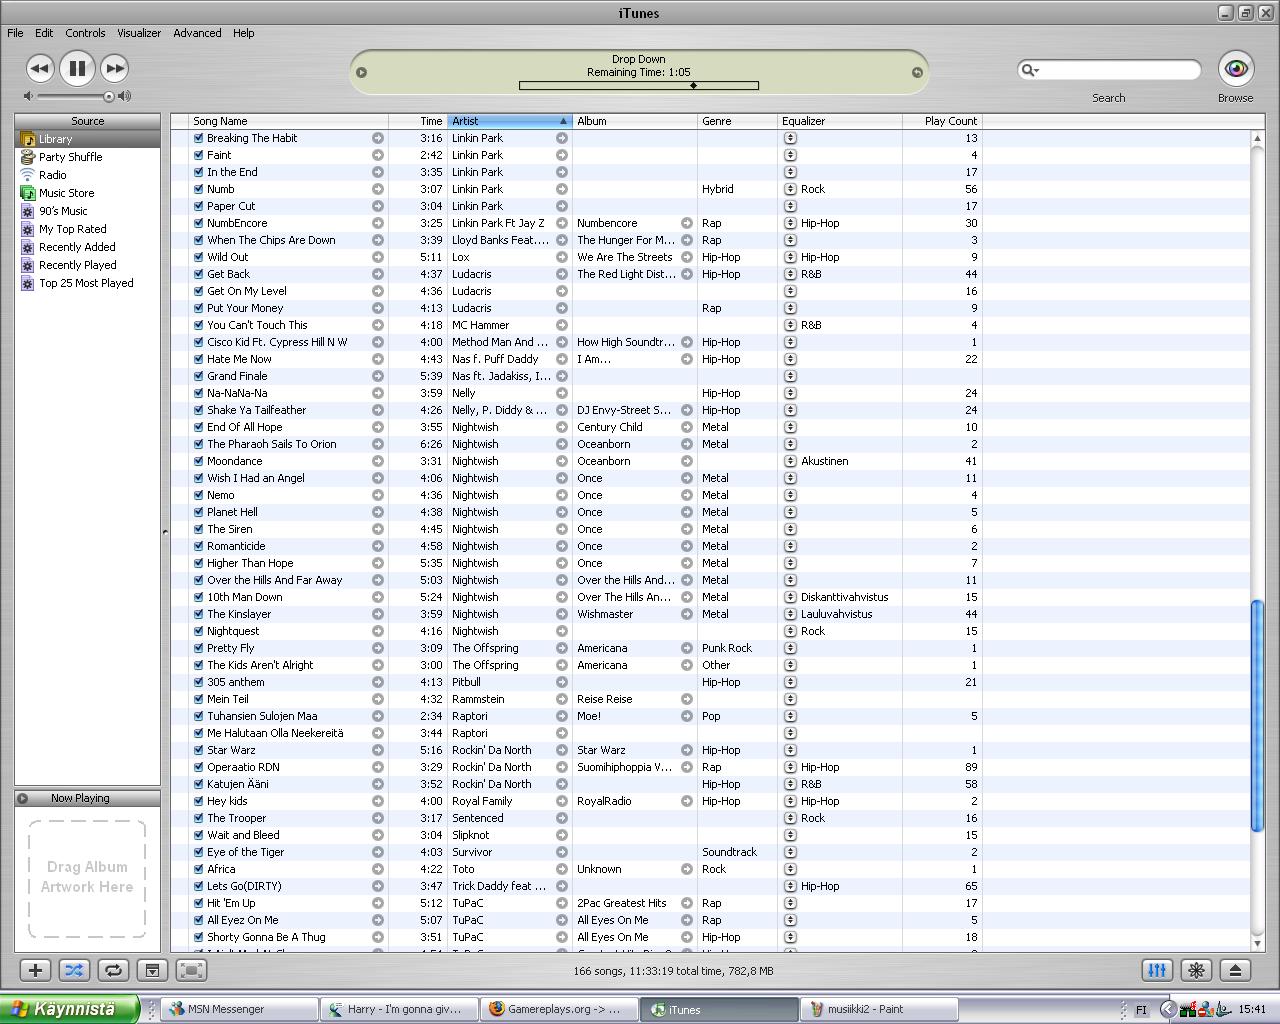Screen dimensions: 1280x1024
Task: Turn on the visualizer button
Action: pos(1196,970)
